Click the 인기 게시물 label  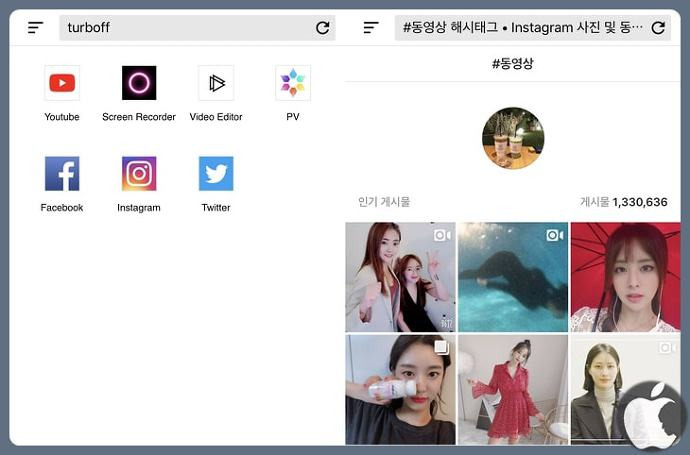(384, 202)
